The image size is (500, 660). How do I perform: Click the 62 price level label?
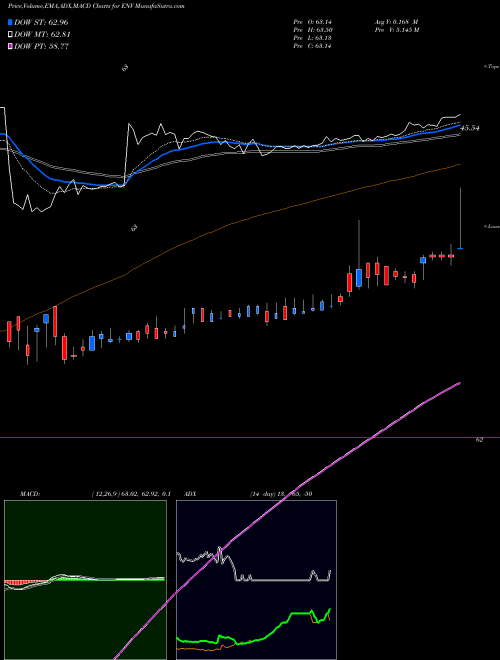click(479, 439)
